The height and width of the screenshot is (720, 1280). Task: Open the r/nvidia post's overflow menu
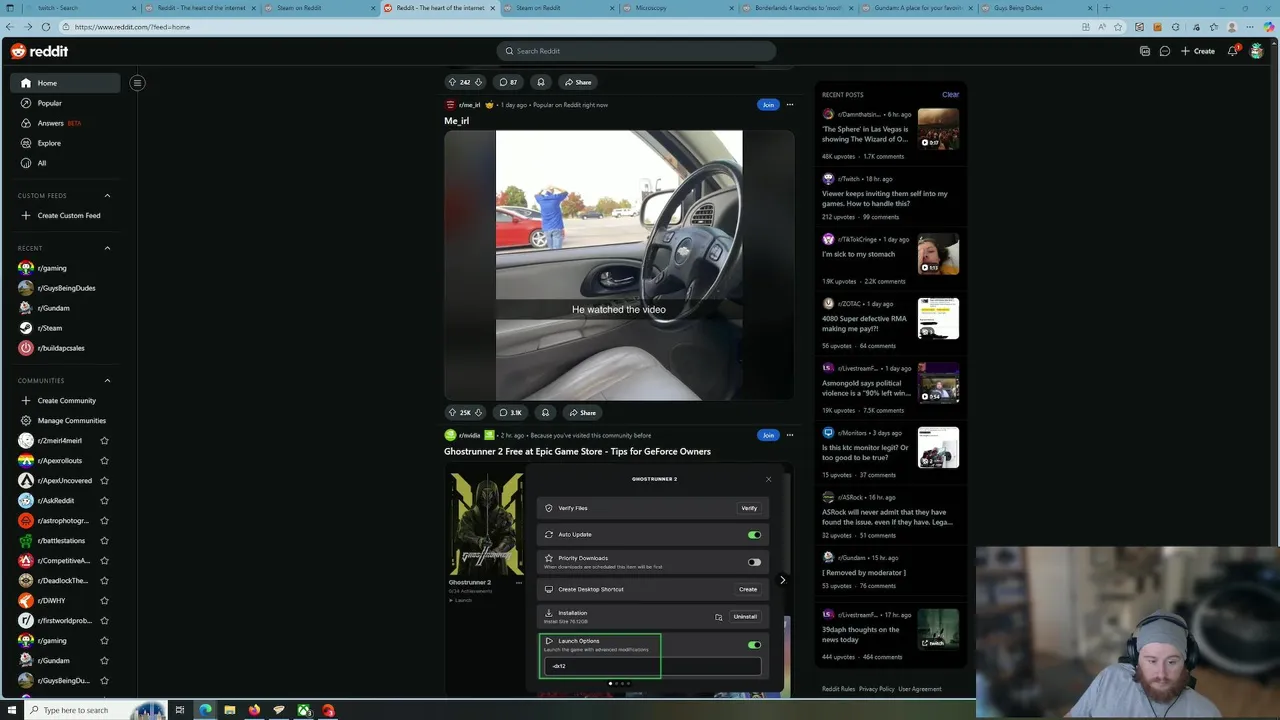click(789, 435)
